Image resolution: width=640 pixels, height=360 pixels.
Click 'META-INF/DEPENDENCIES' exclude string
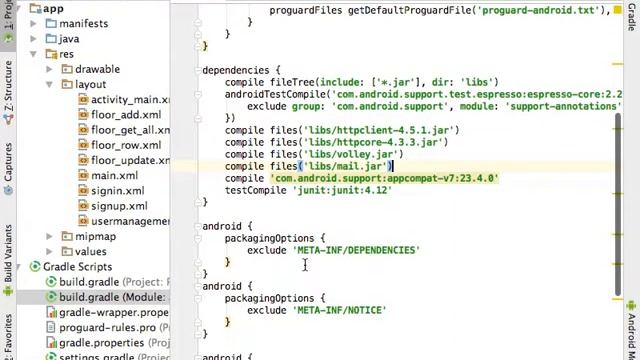pos(356,250)
